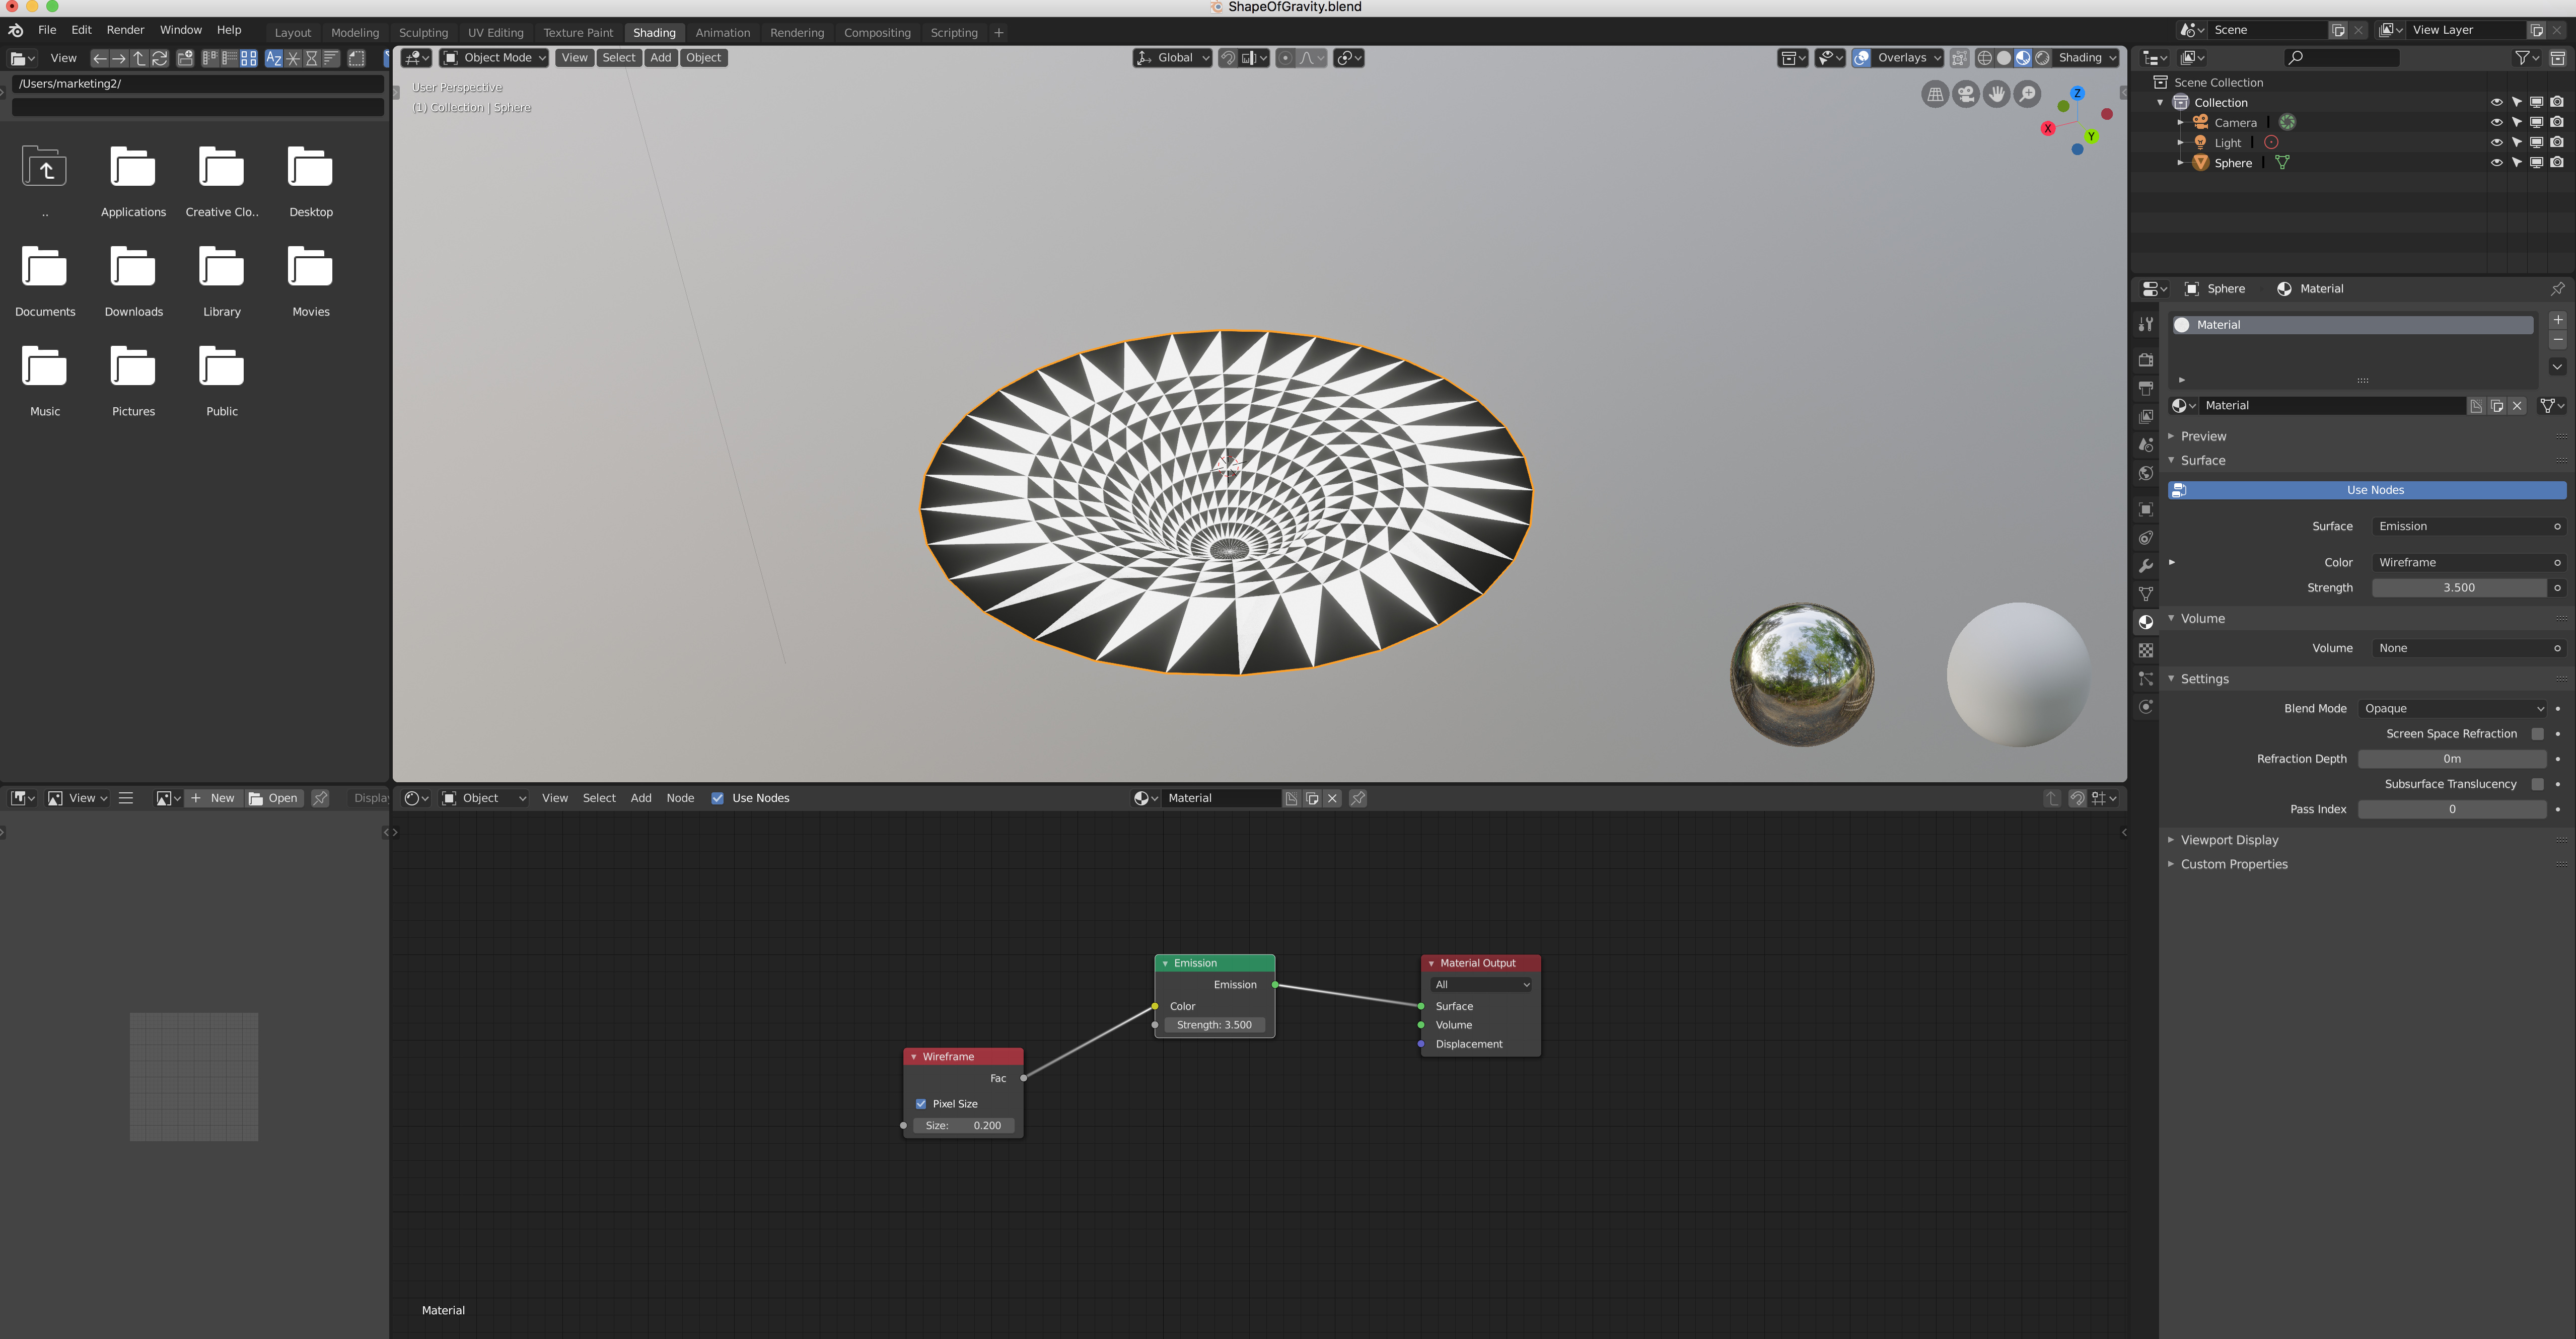Expand the Preview panel
2576x1339 pixels.
[x=2203, y=436]
